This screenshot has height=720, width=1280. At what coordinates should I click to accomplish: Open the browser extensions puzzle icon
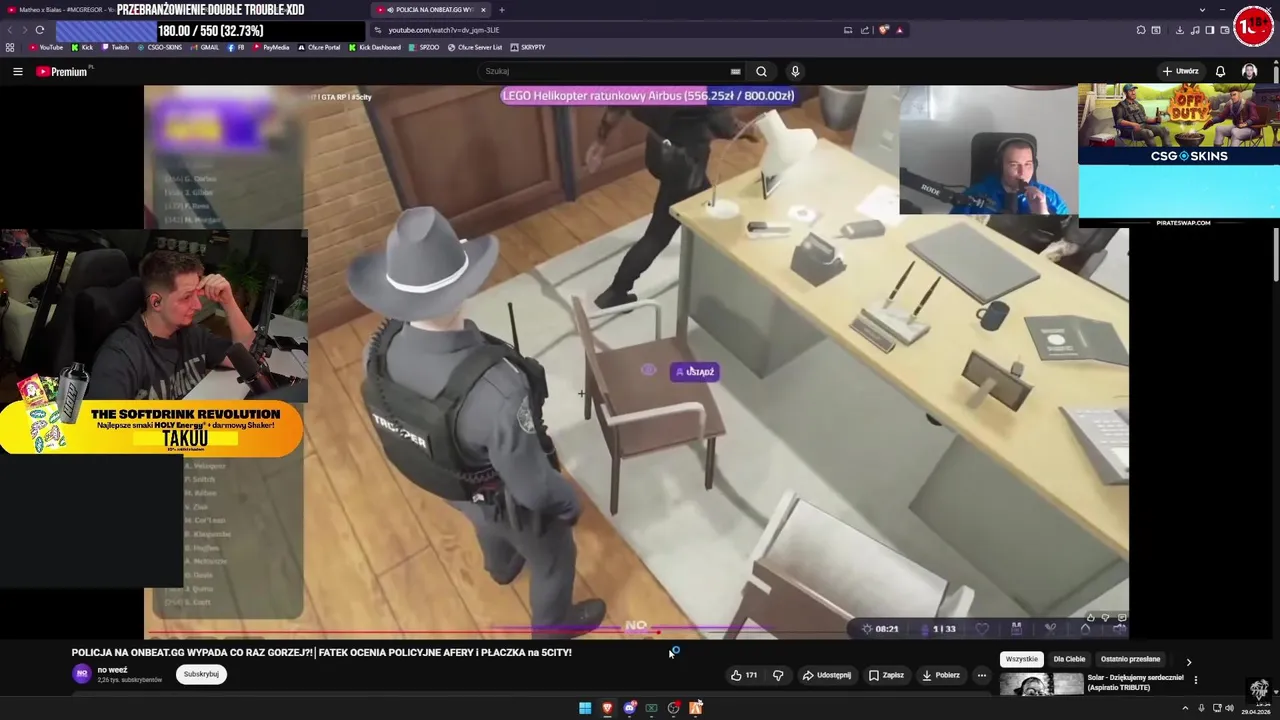1141,30
